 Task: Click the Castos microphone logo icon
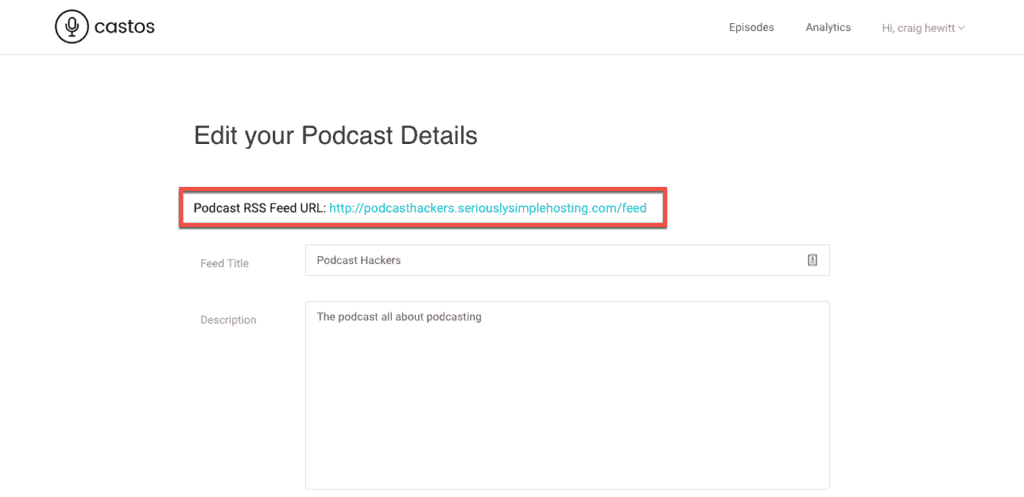(70, 27)
